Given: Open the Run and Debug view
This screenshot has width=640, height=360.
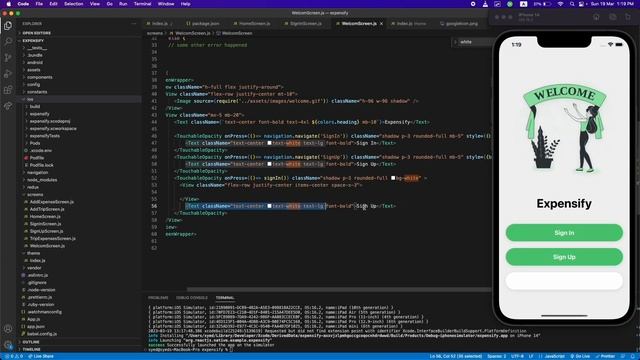Looking at the screenshot, I should point(8,74).
